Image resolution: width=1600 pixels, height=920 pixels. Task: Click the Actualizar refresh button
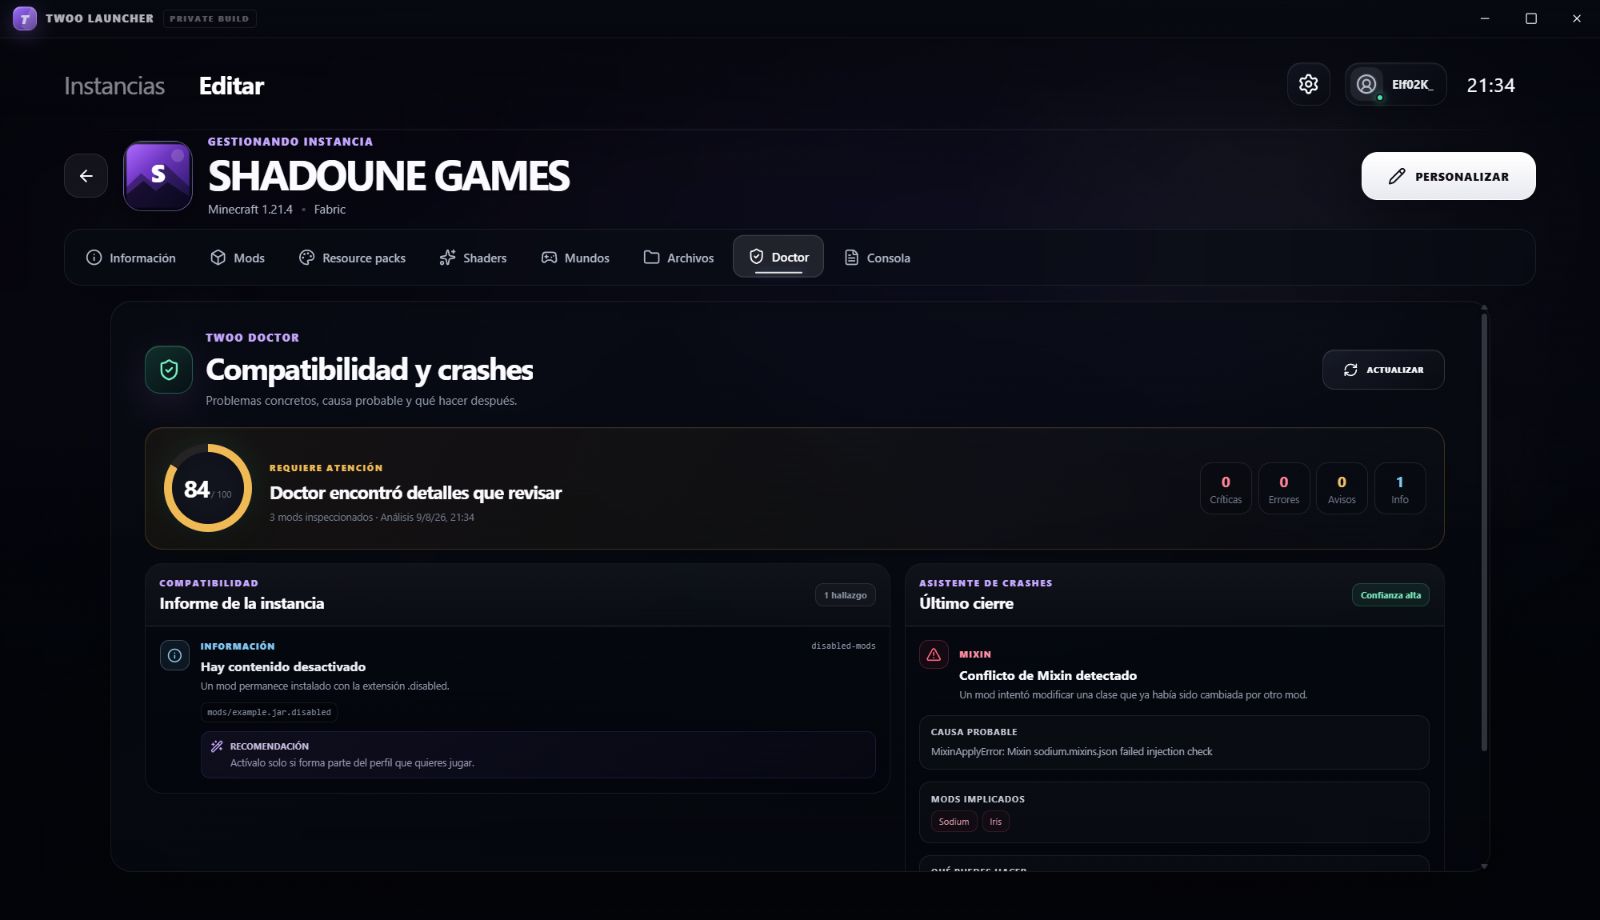point(1383,370)
